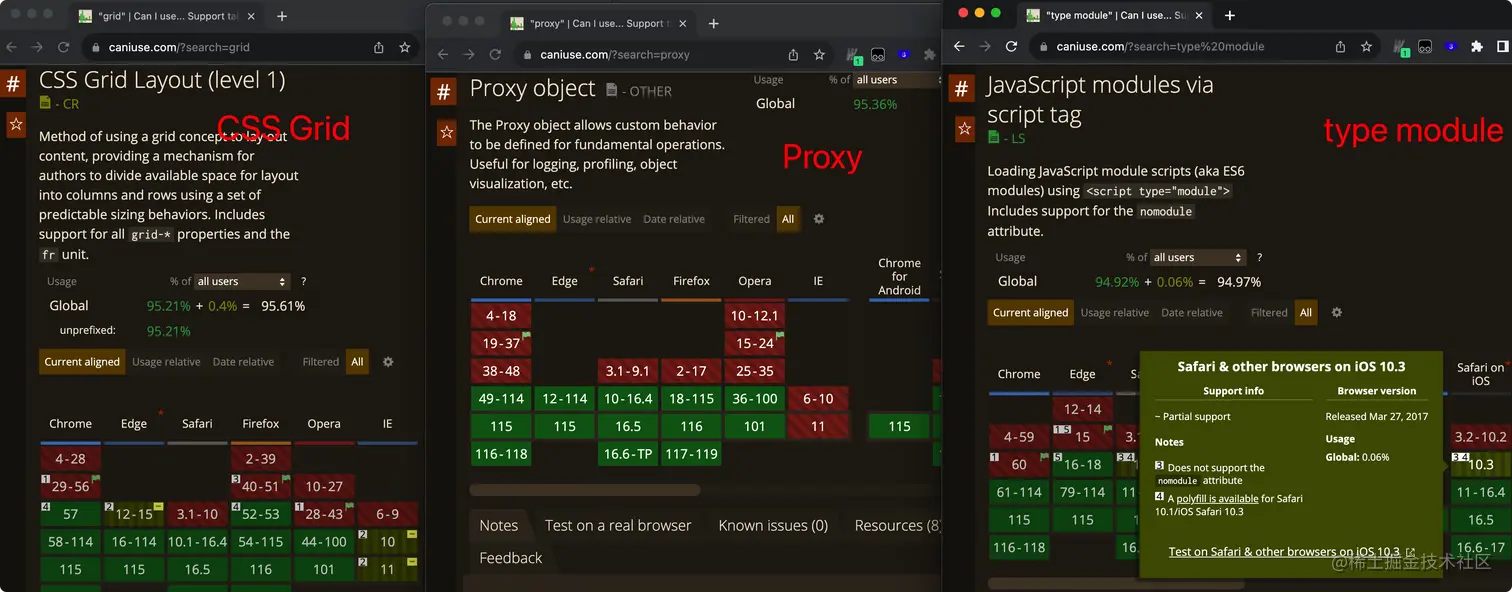Click the glasses extension icon in type module window
Viewport: 1512px width, 592px height.
[x=1425, y=46]
